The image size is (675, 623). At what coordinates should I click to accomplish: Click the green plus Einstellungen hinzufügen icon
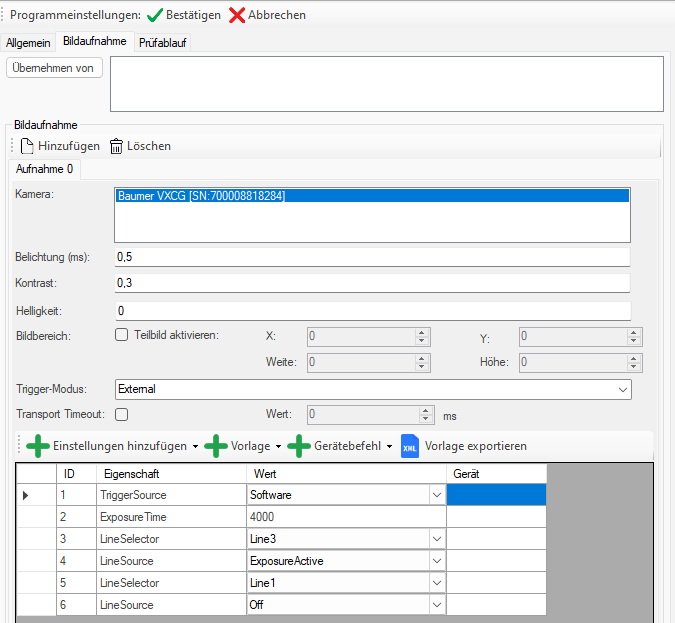[x=38, y=446]
